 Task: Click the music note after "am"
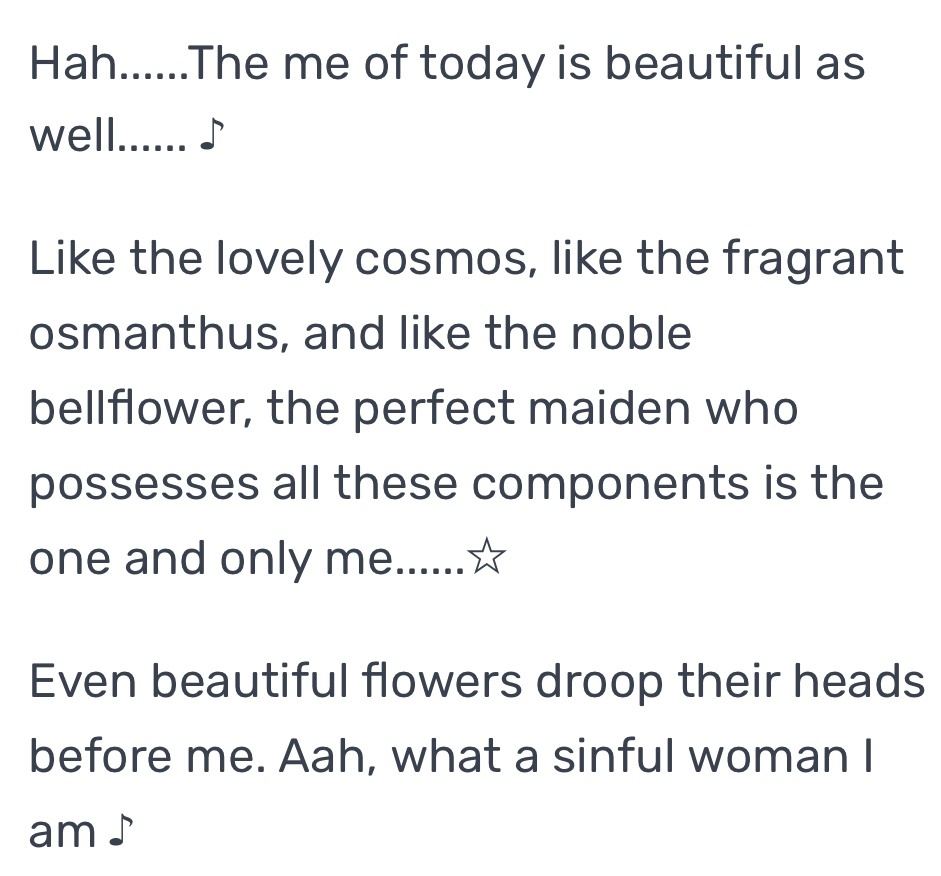point(120,830)
